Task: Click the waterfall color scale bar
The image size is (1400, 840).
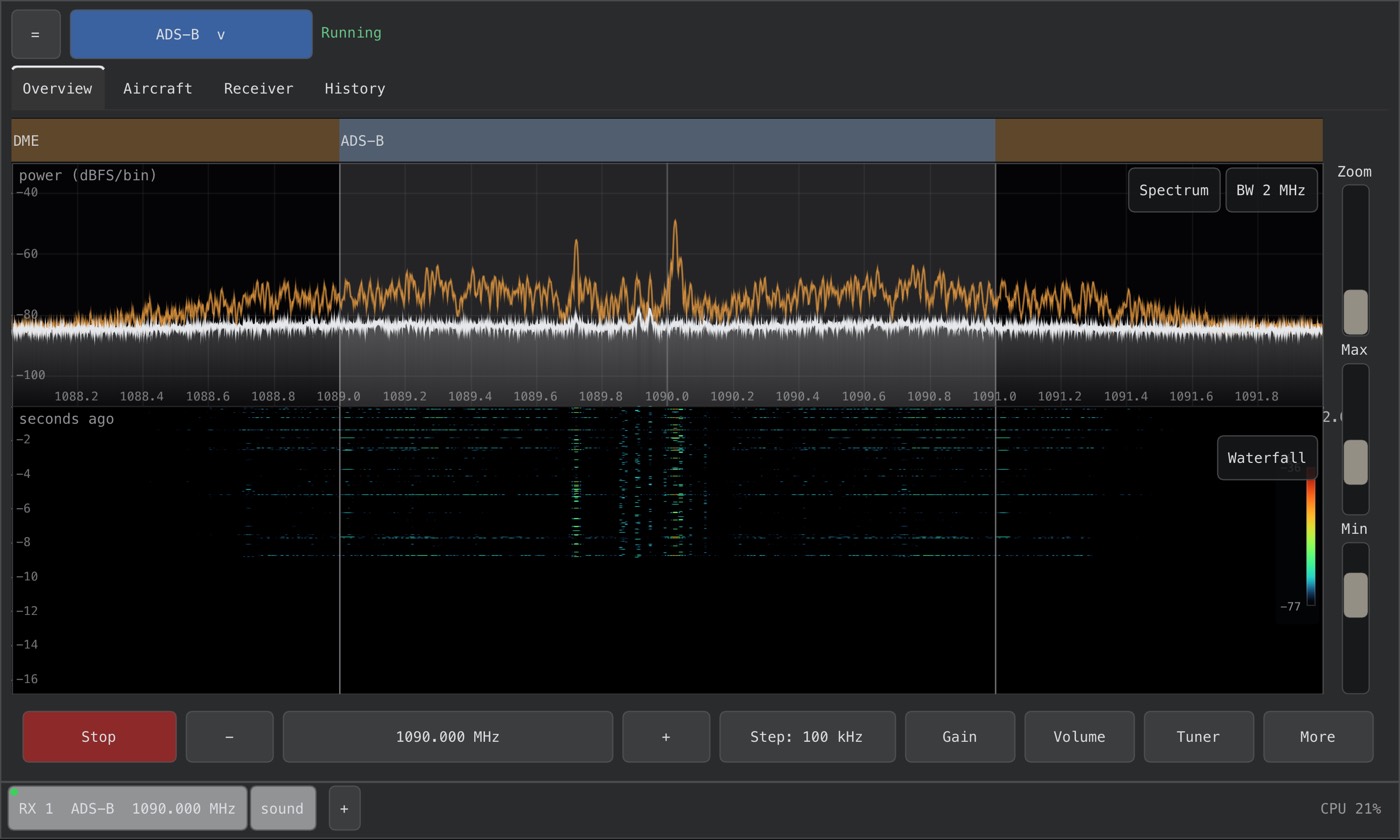Action: point(1311,536)
